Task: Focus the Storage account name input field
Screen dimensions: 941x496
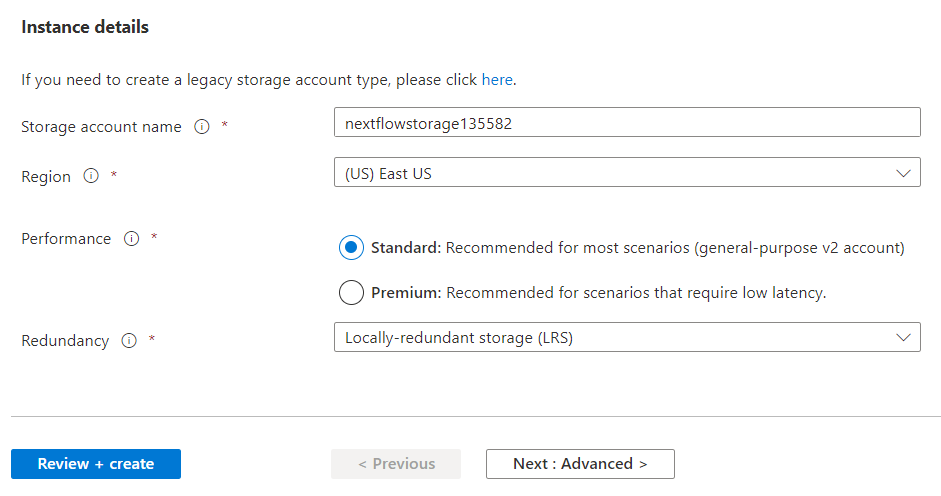Action: 626,123
